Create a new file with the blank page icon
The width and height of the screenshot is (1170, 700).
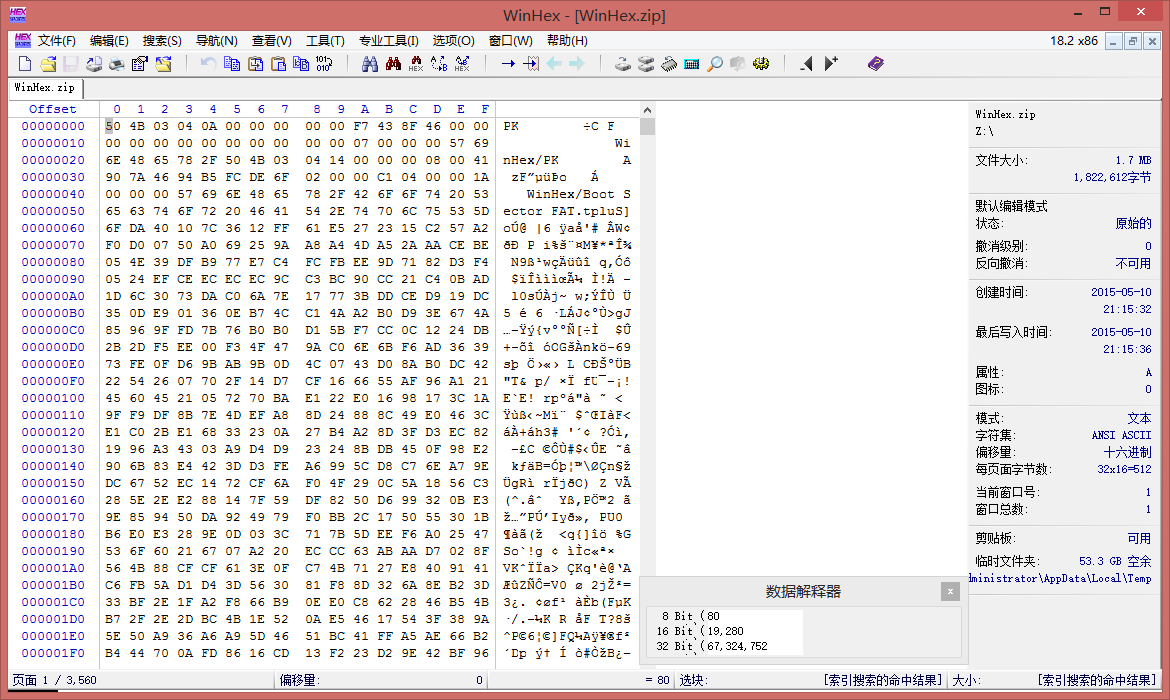(25, 64)
